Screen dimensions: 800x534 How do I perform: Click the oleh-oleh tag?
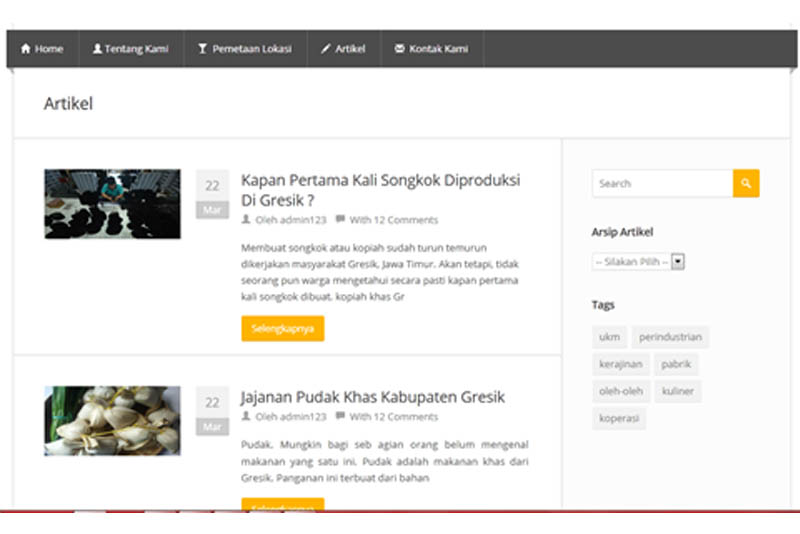tap(621, 391)
